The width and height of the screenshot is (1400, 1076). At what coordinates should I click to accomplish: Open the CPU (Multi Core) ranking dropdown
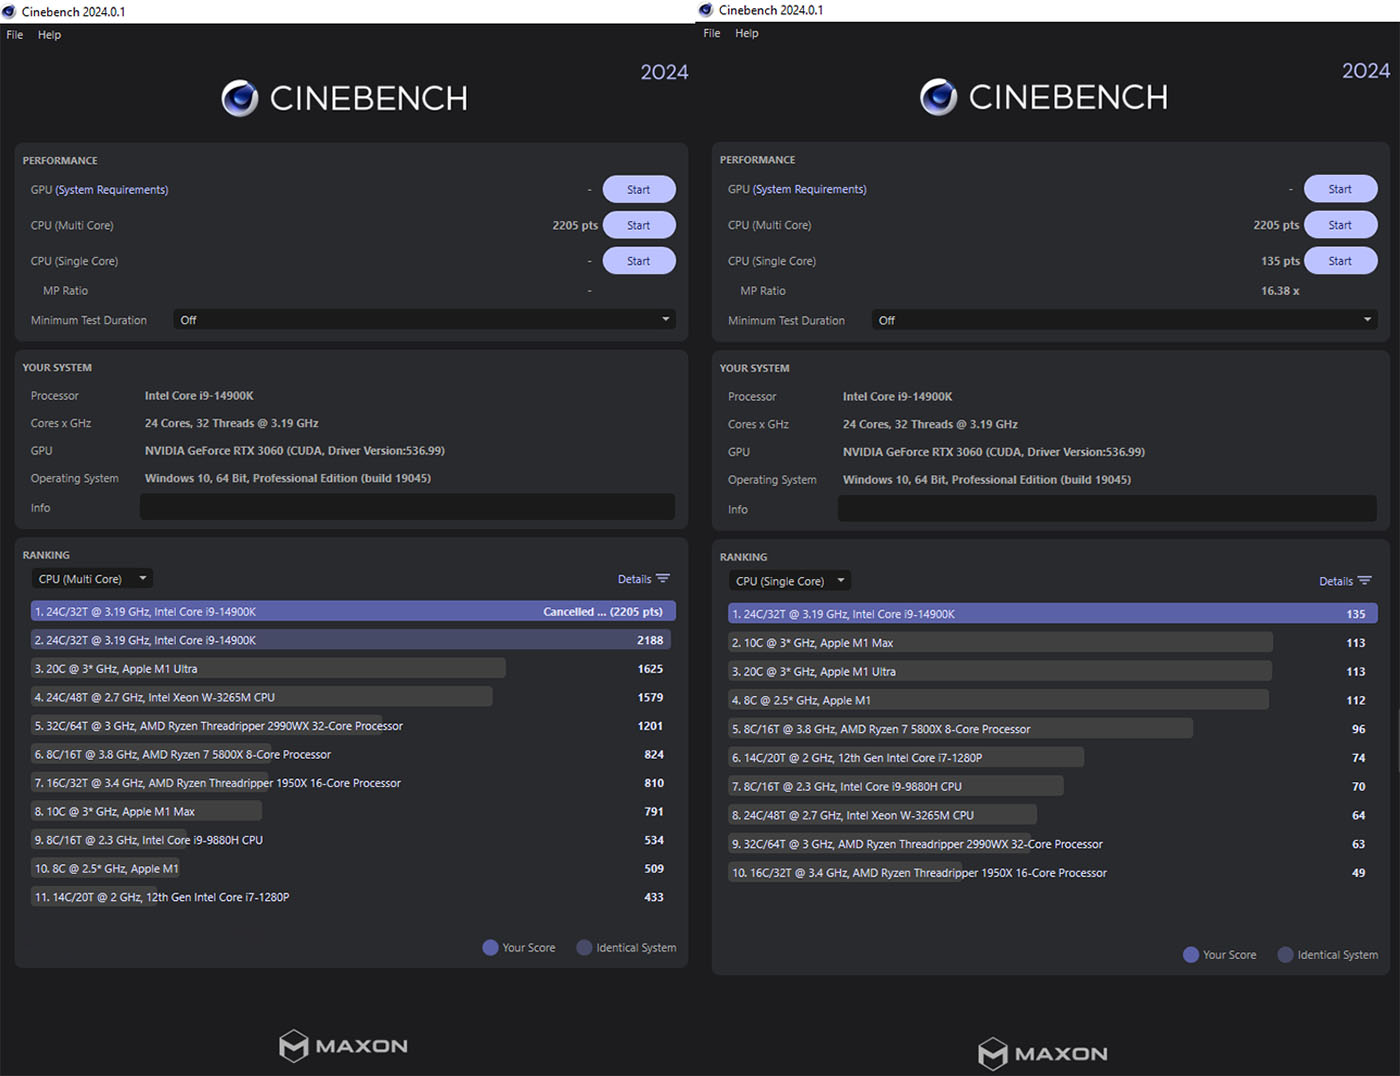(91, 578)
